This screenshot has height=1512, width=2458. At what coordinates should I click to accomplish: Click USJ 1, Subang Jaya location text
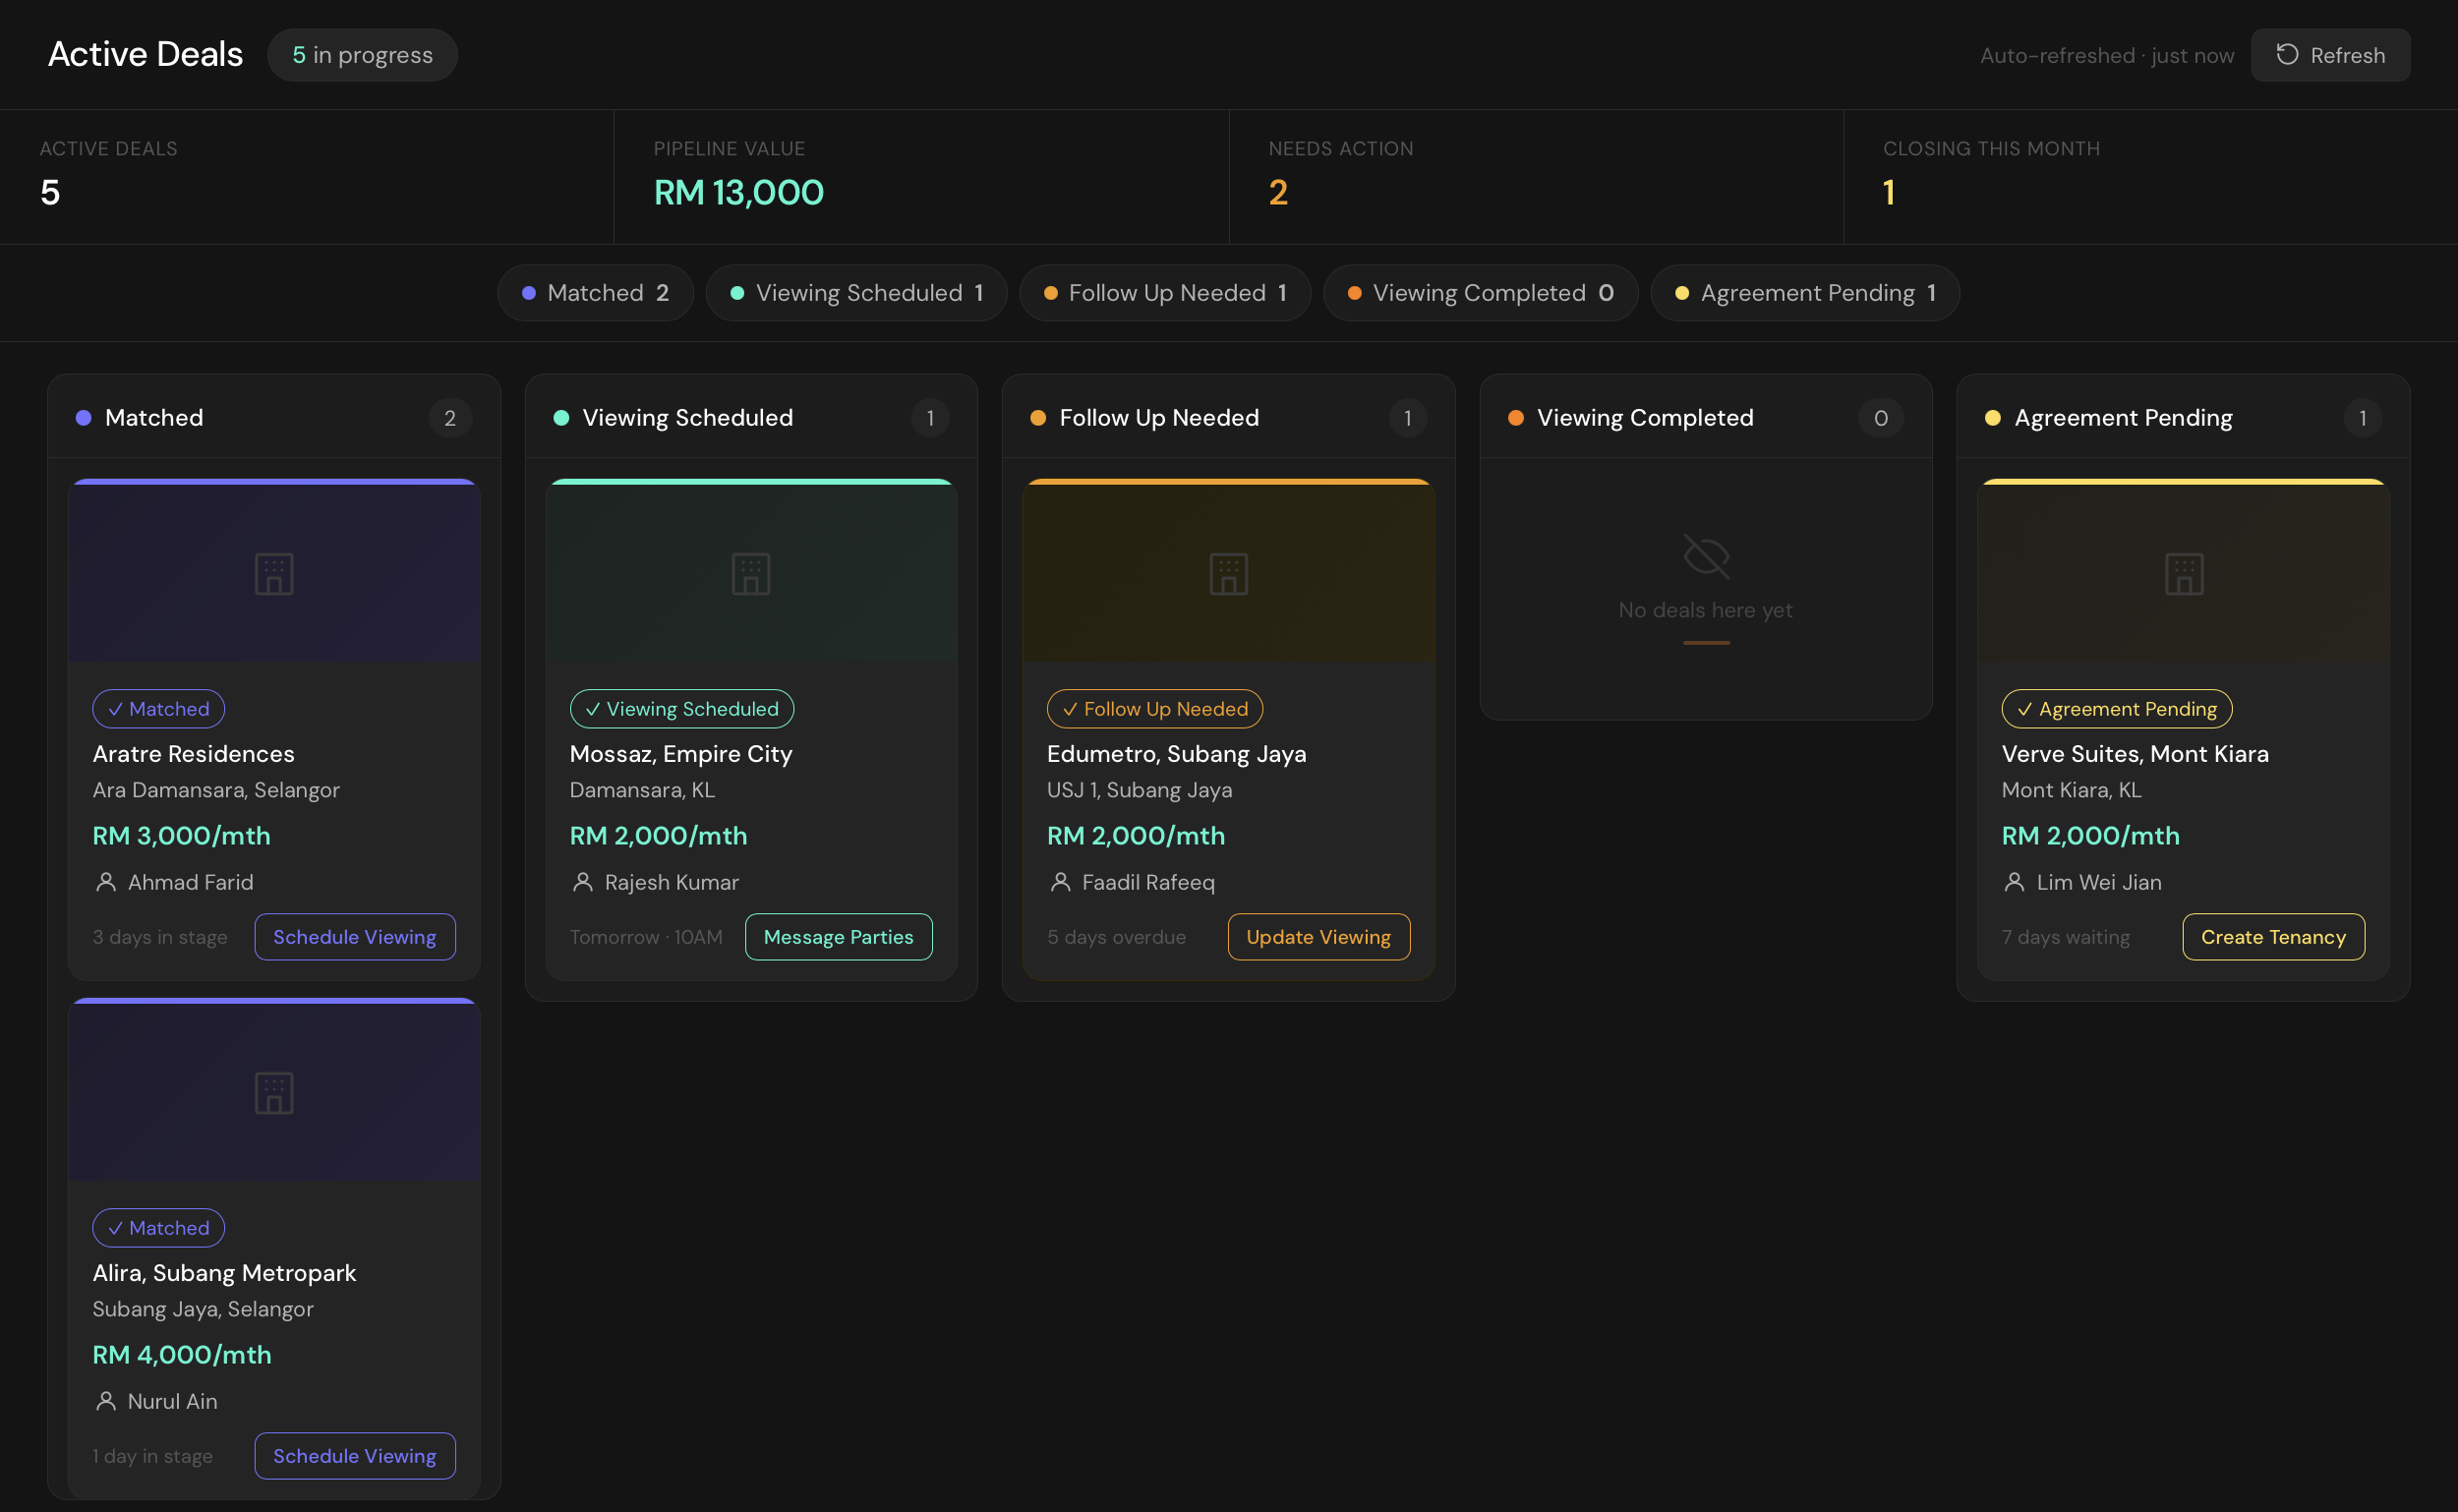(1139, 790)
